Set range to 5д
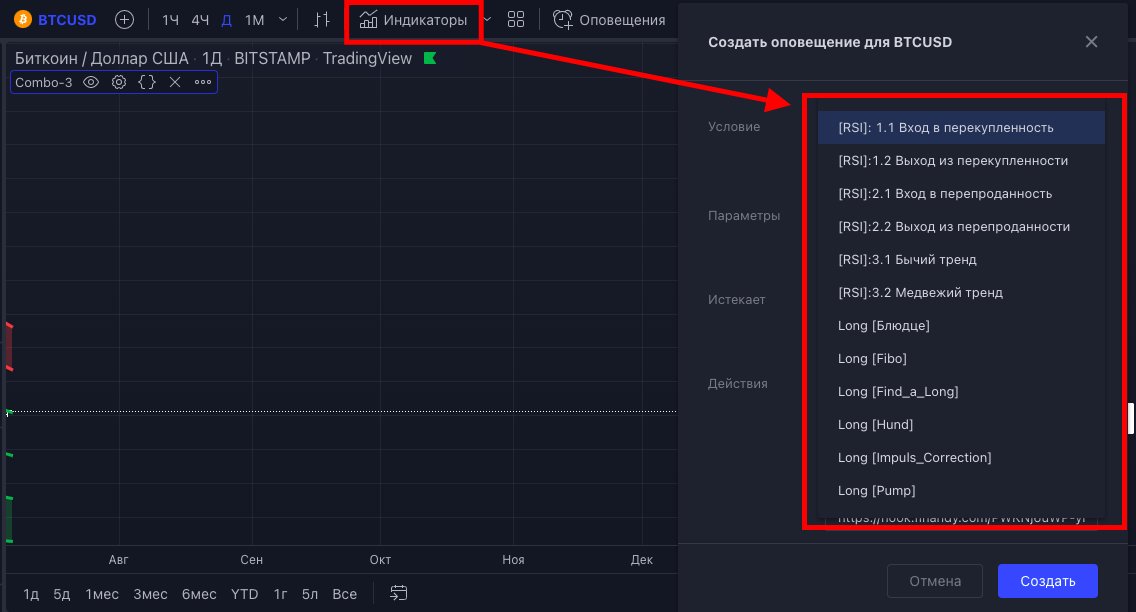The width and height of the screenshot is (1136, 612). coord(62,594)
